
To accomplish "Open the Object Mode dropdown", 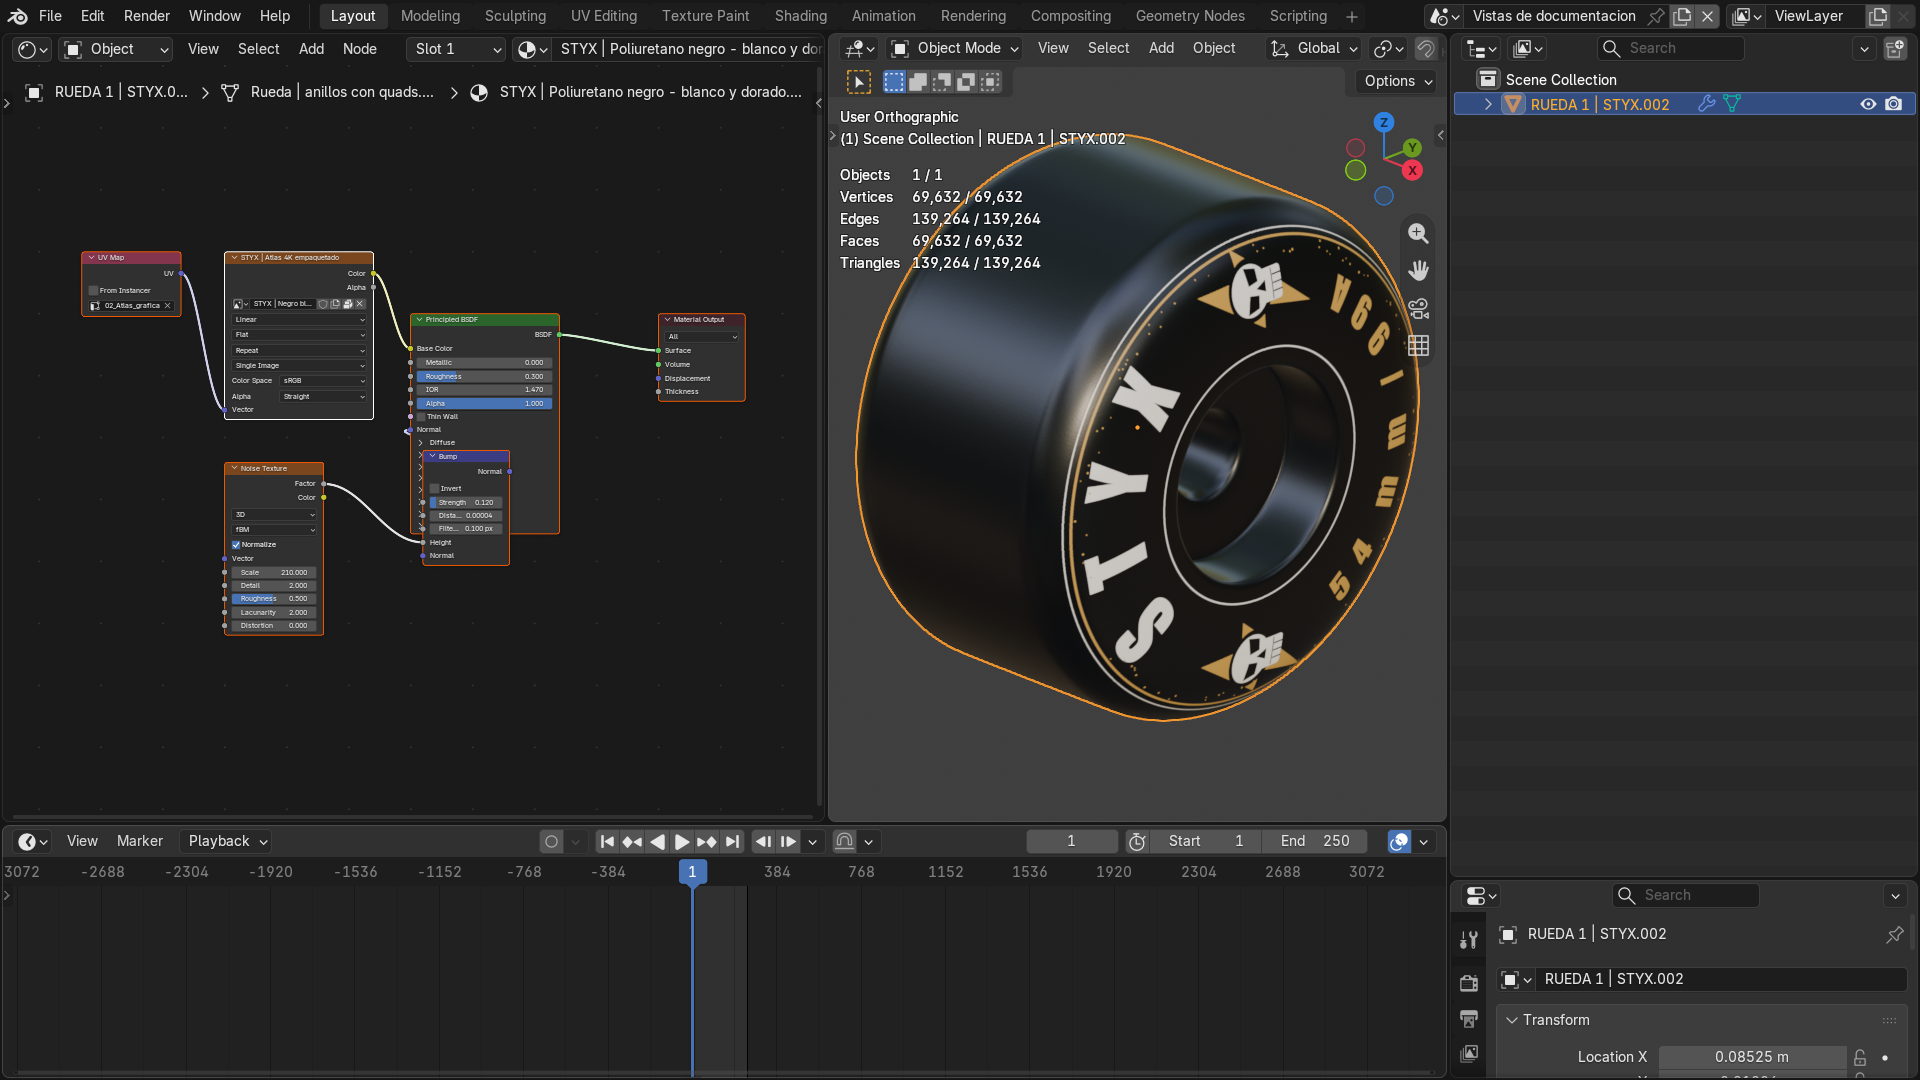I will point(955,48).
